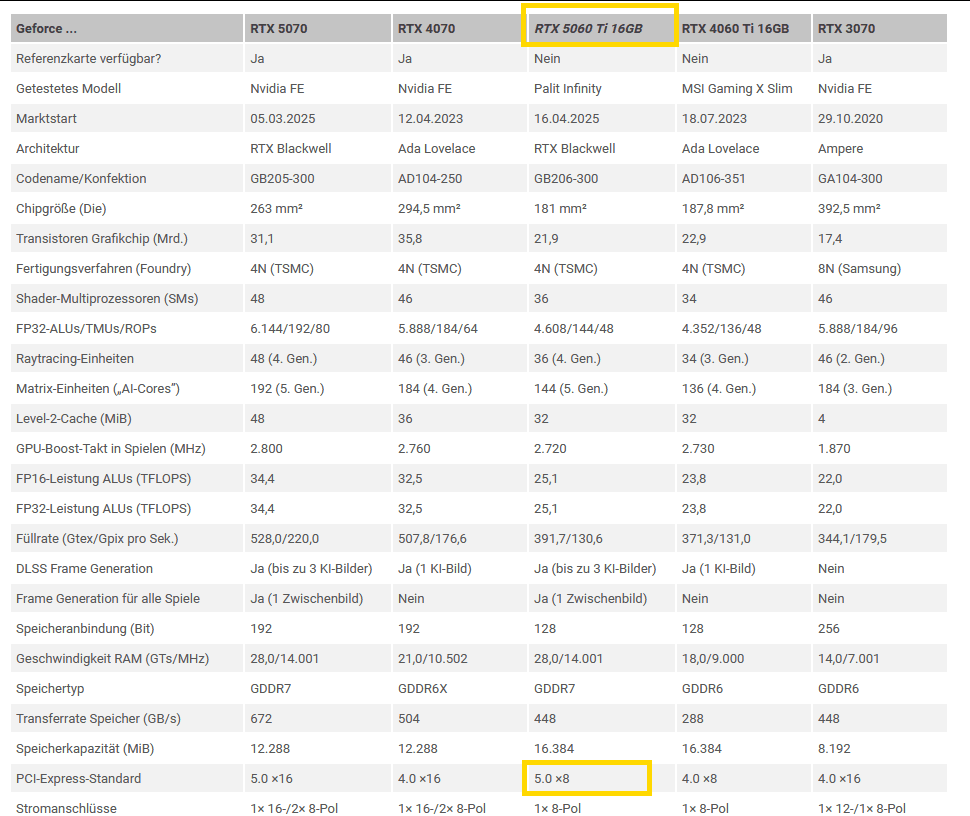970x816 pixels.
Task: Select codename GB206-300
Action: [x=566, y=179]
